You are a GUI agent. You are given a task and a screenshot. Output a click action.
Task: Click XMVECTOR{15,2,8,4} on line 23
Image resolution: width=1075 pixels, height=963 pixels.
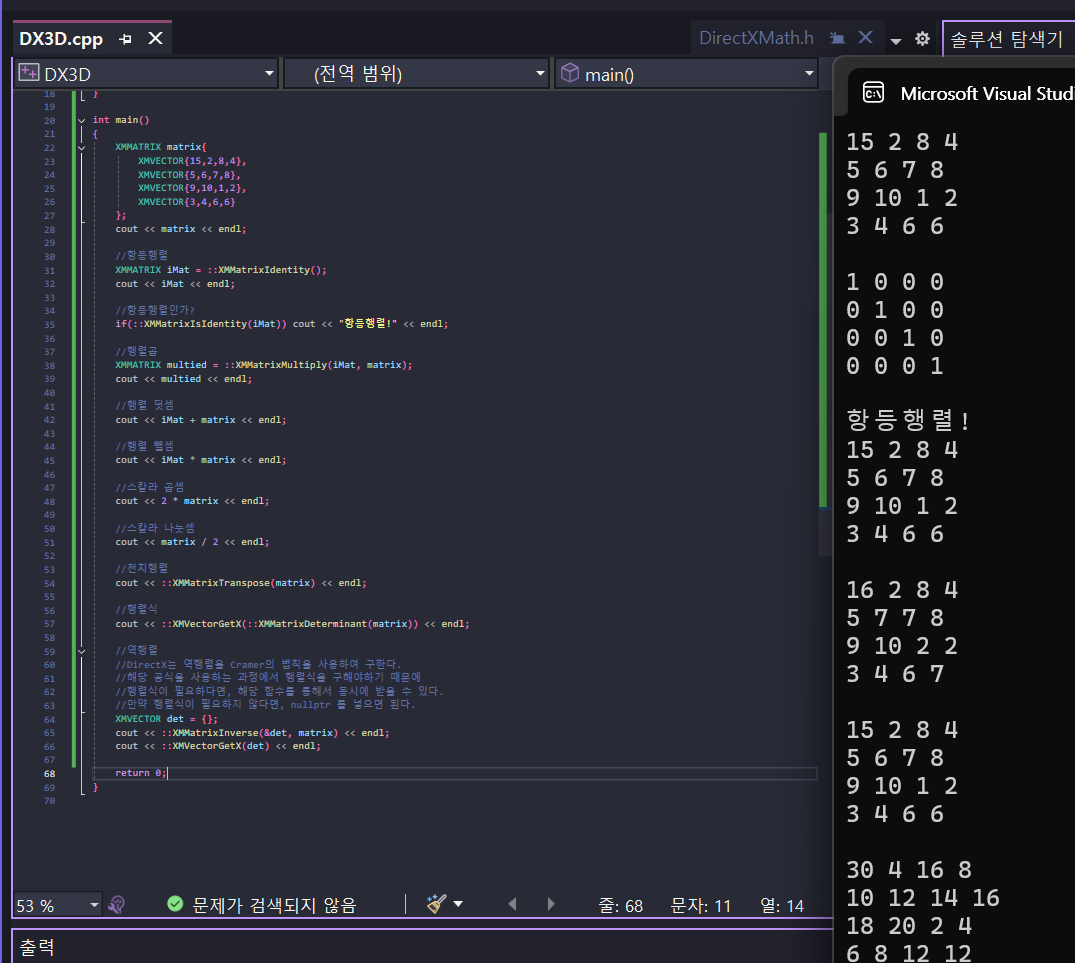pyautogui.click(x=192, y=161)
